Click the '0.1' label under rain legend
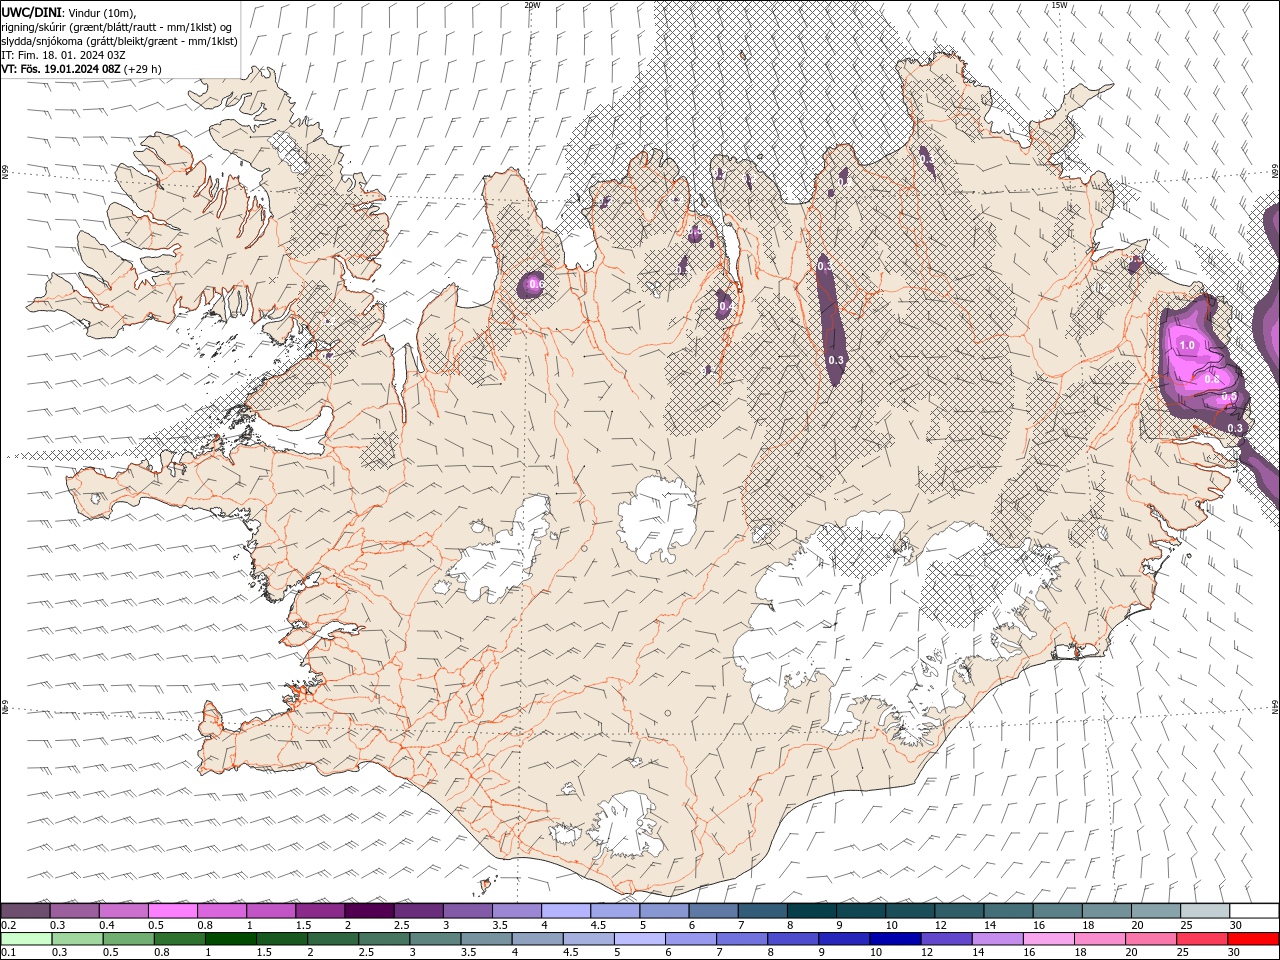The image size is (1280, 960). (x=9, y=952)
